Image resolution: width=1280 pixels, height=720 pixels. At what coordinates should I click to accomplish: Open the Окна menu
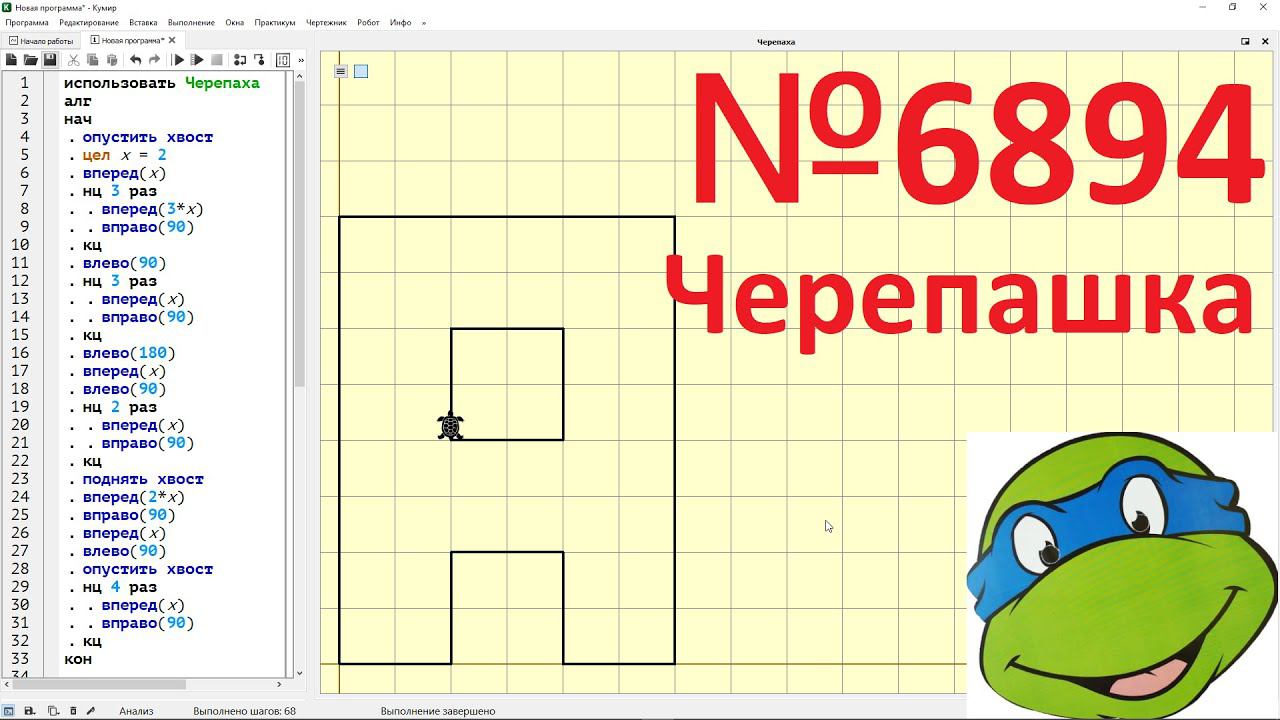click(235, 22)
